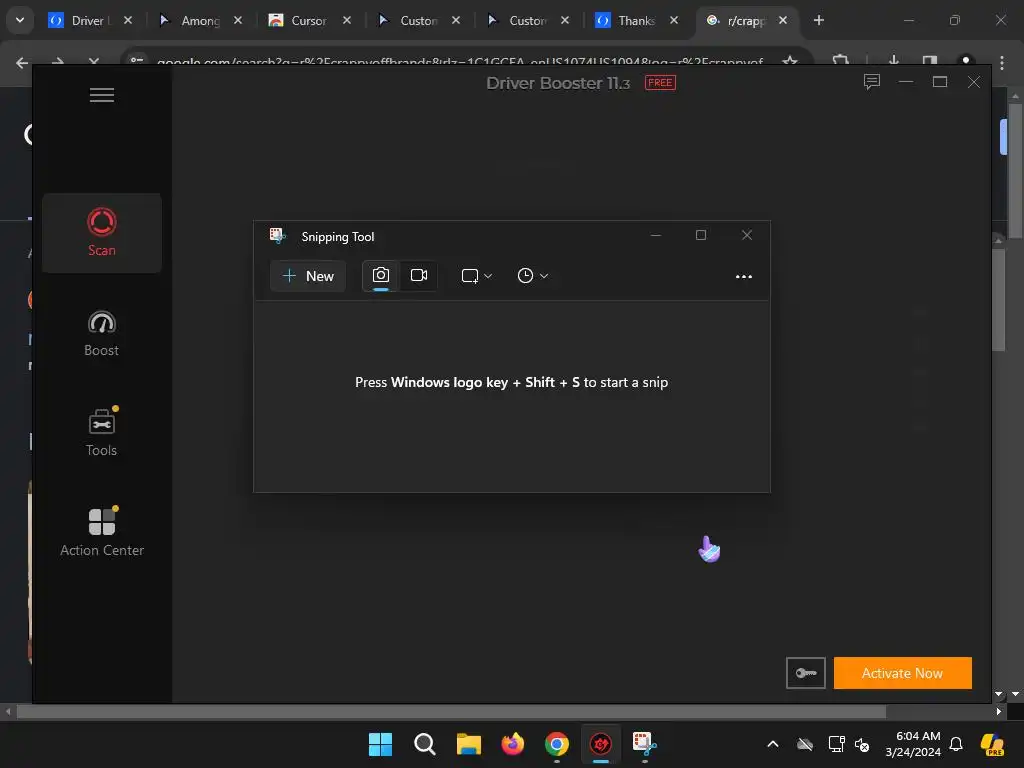Click Activate Now button
The image size is (1024, 768).
(903, 673)
